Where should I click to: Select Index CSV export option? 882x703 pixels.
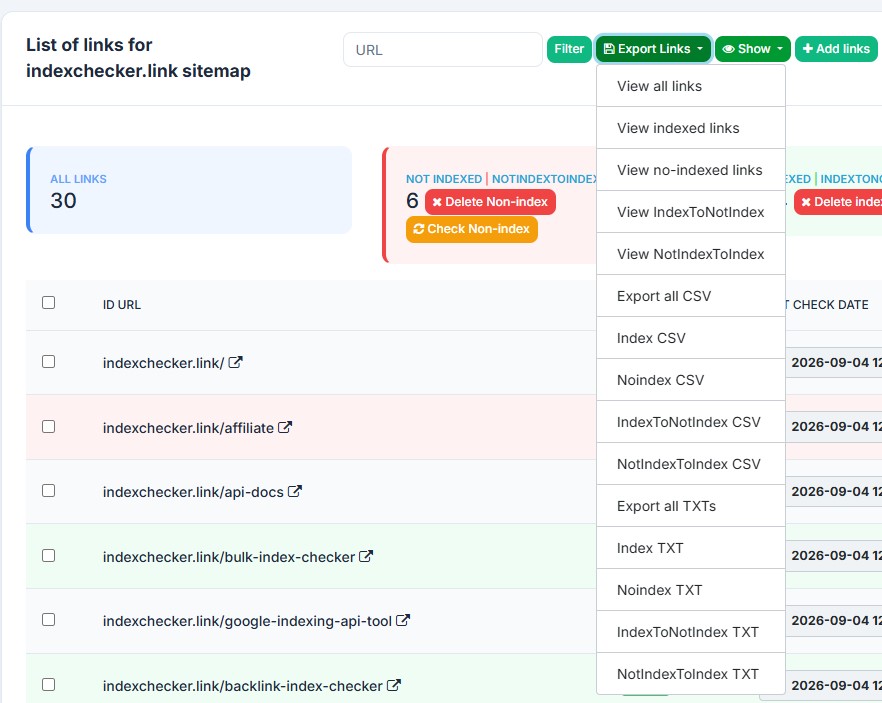691,338
